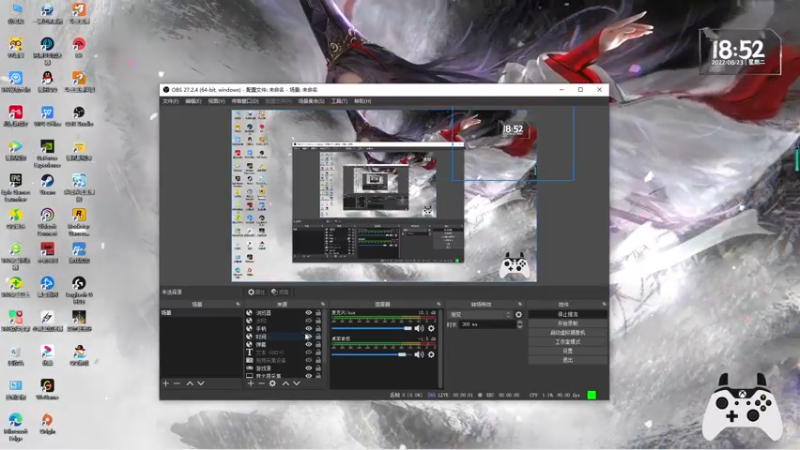Open the 文件(F) menu

(x=170, y=101)
